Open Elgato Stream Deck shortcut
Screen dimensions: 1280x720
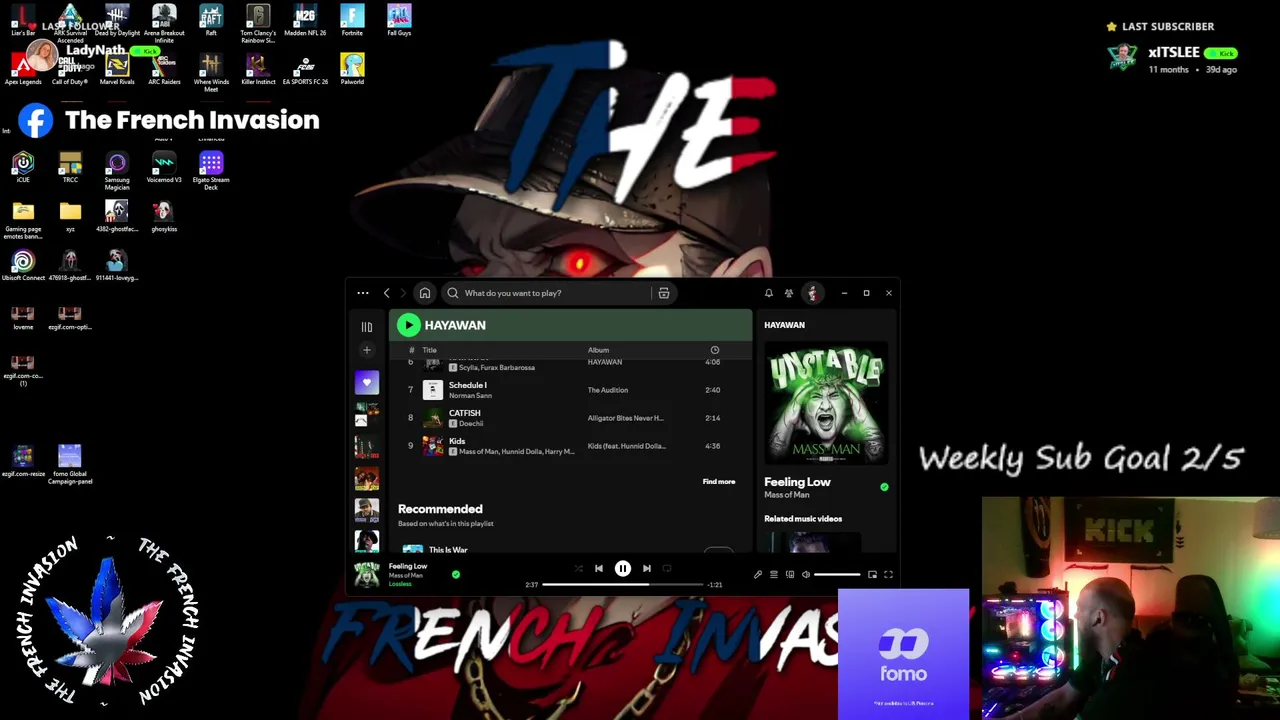pos(211,171)
